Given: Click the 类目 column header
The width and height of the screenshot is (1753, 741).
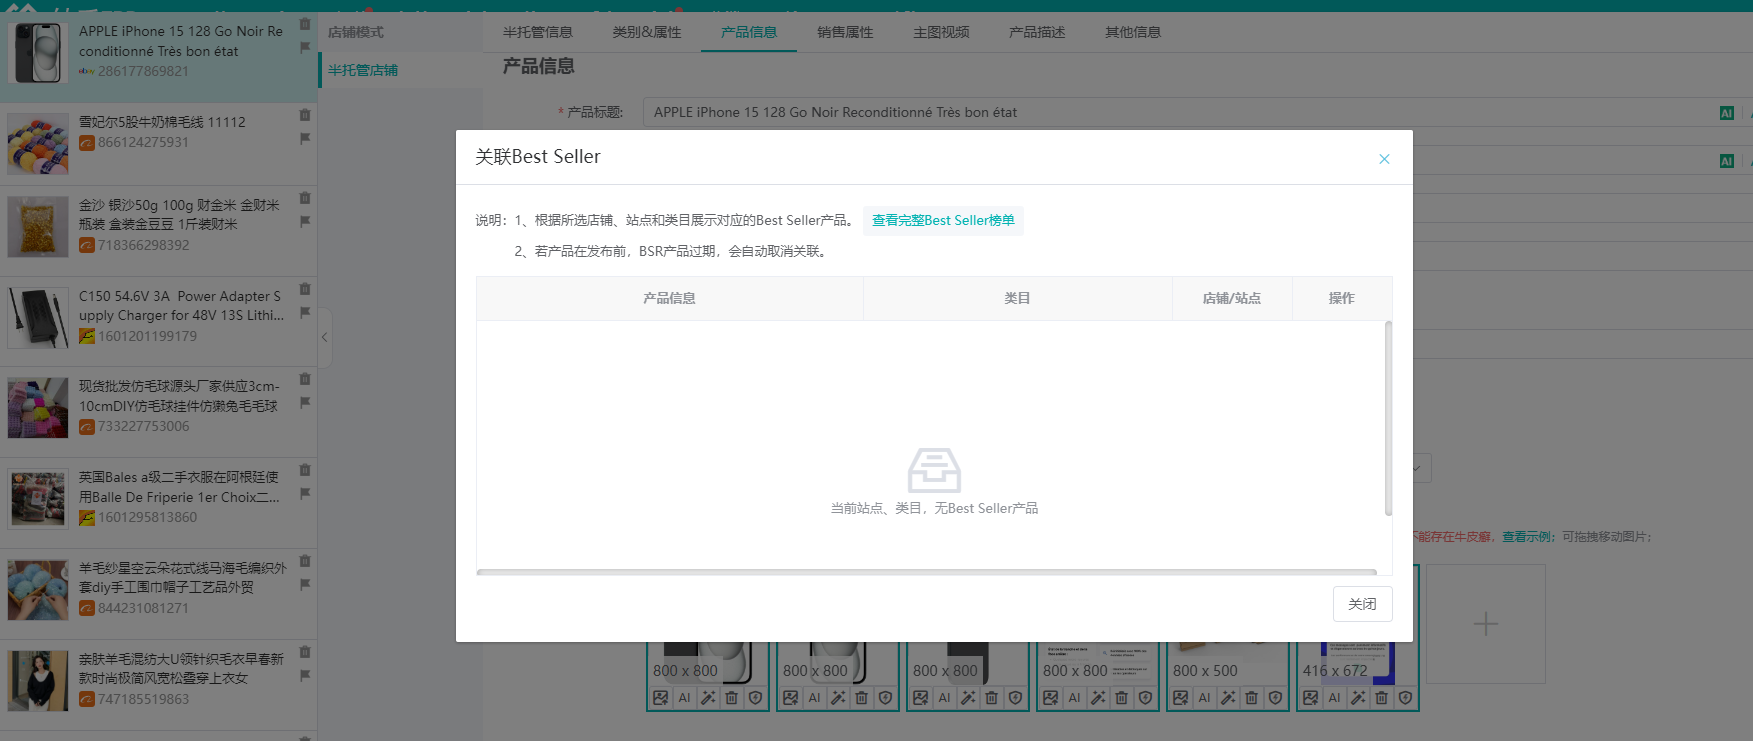Looking at the screenshot, I should point(1017,298).
